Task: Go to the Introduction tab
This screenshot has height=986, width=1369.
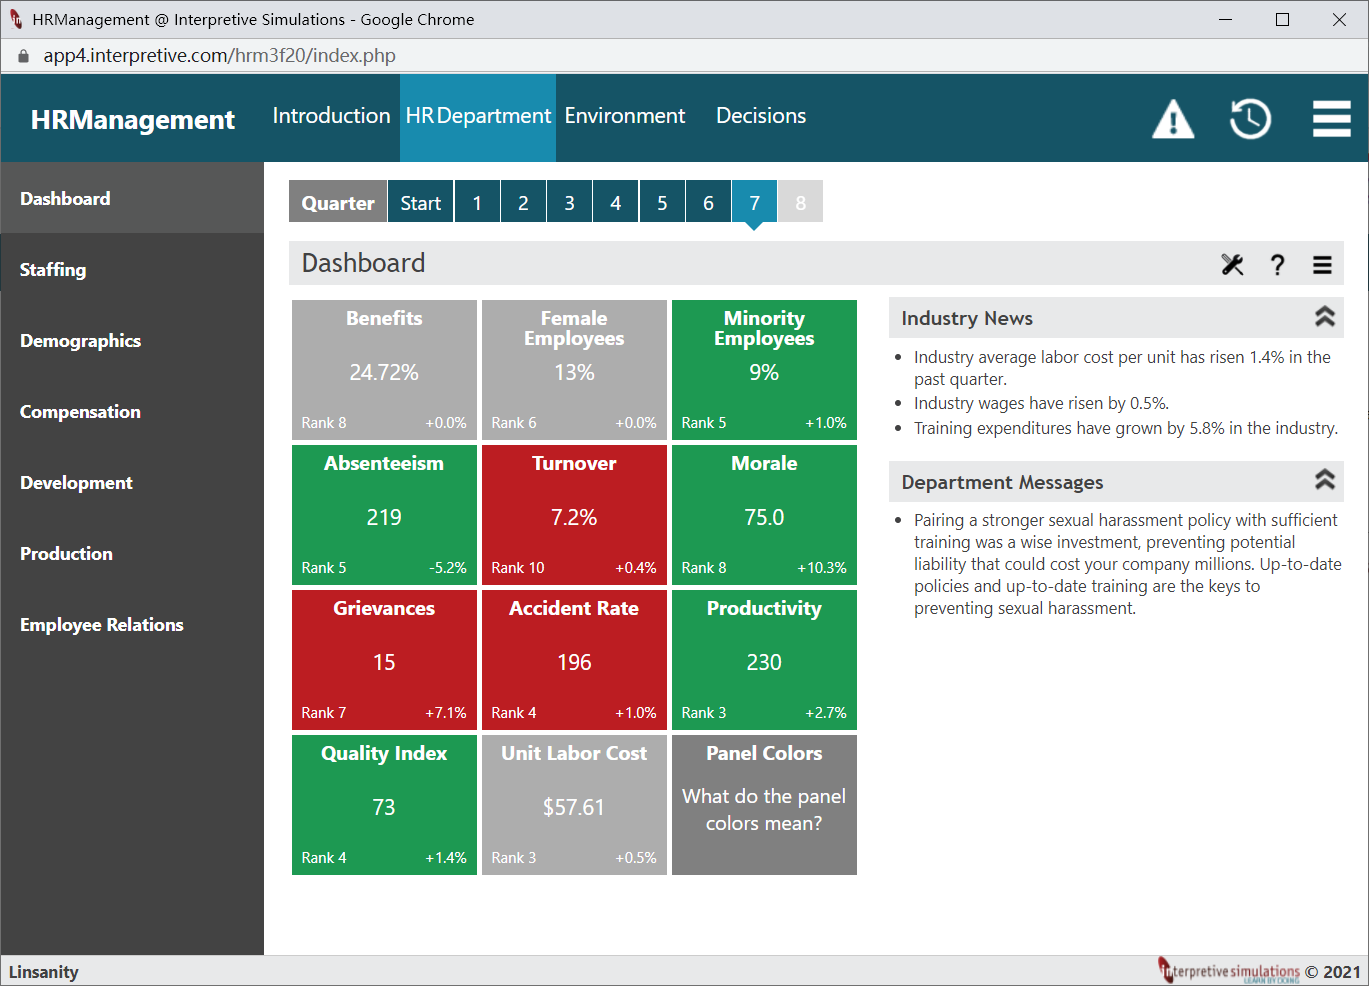Action: [331, 116]
